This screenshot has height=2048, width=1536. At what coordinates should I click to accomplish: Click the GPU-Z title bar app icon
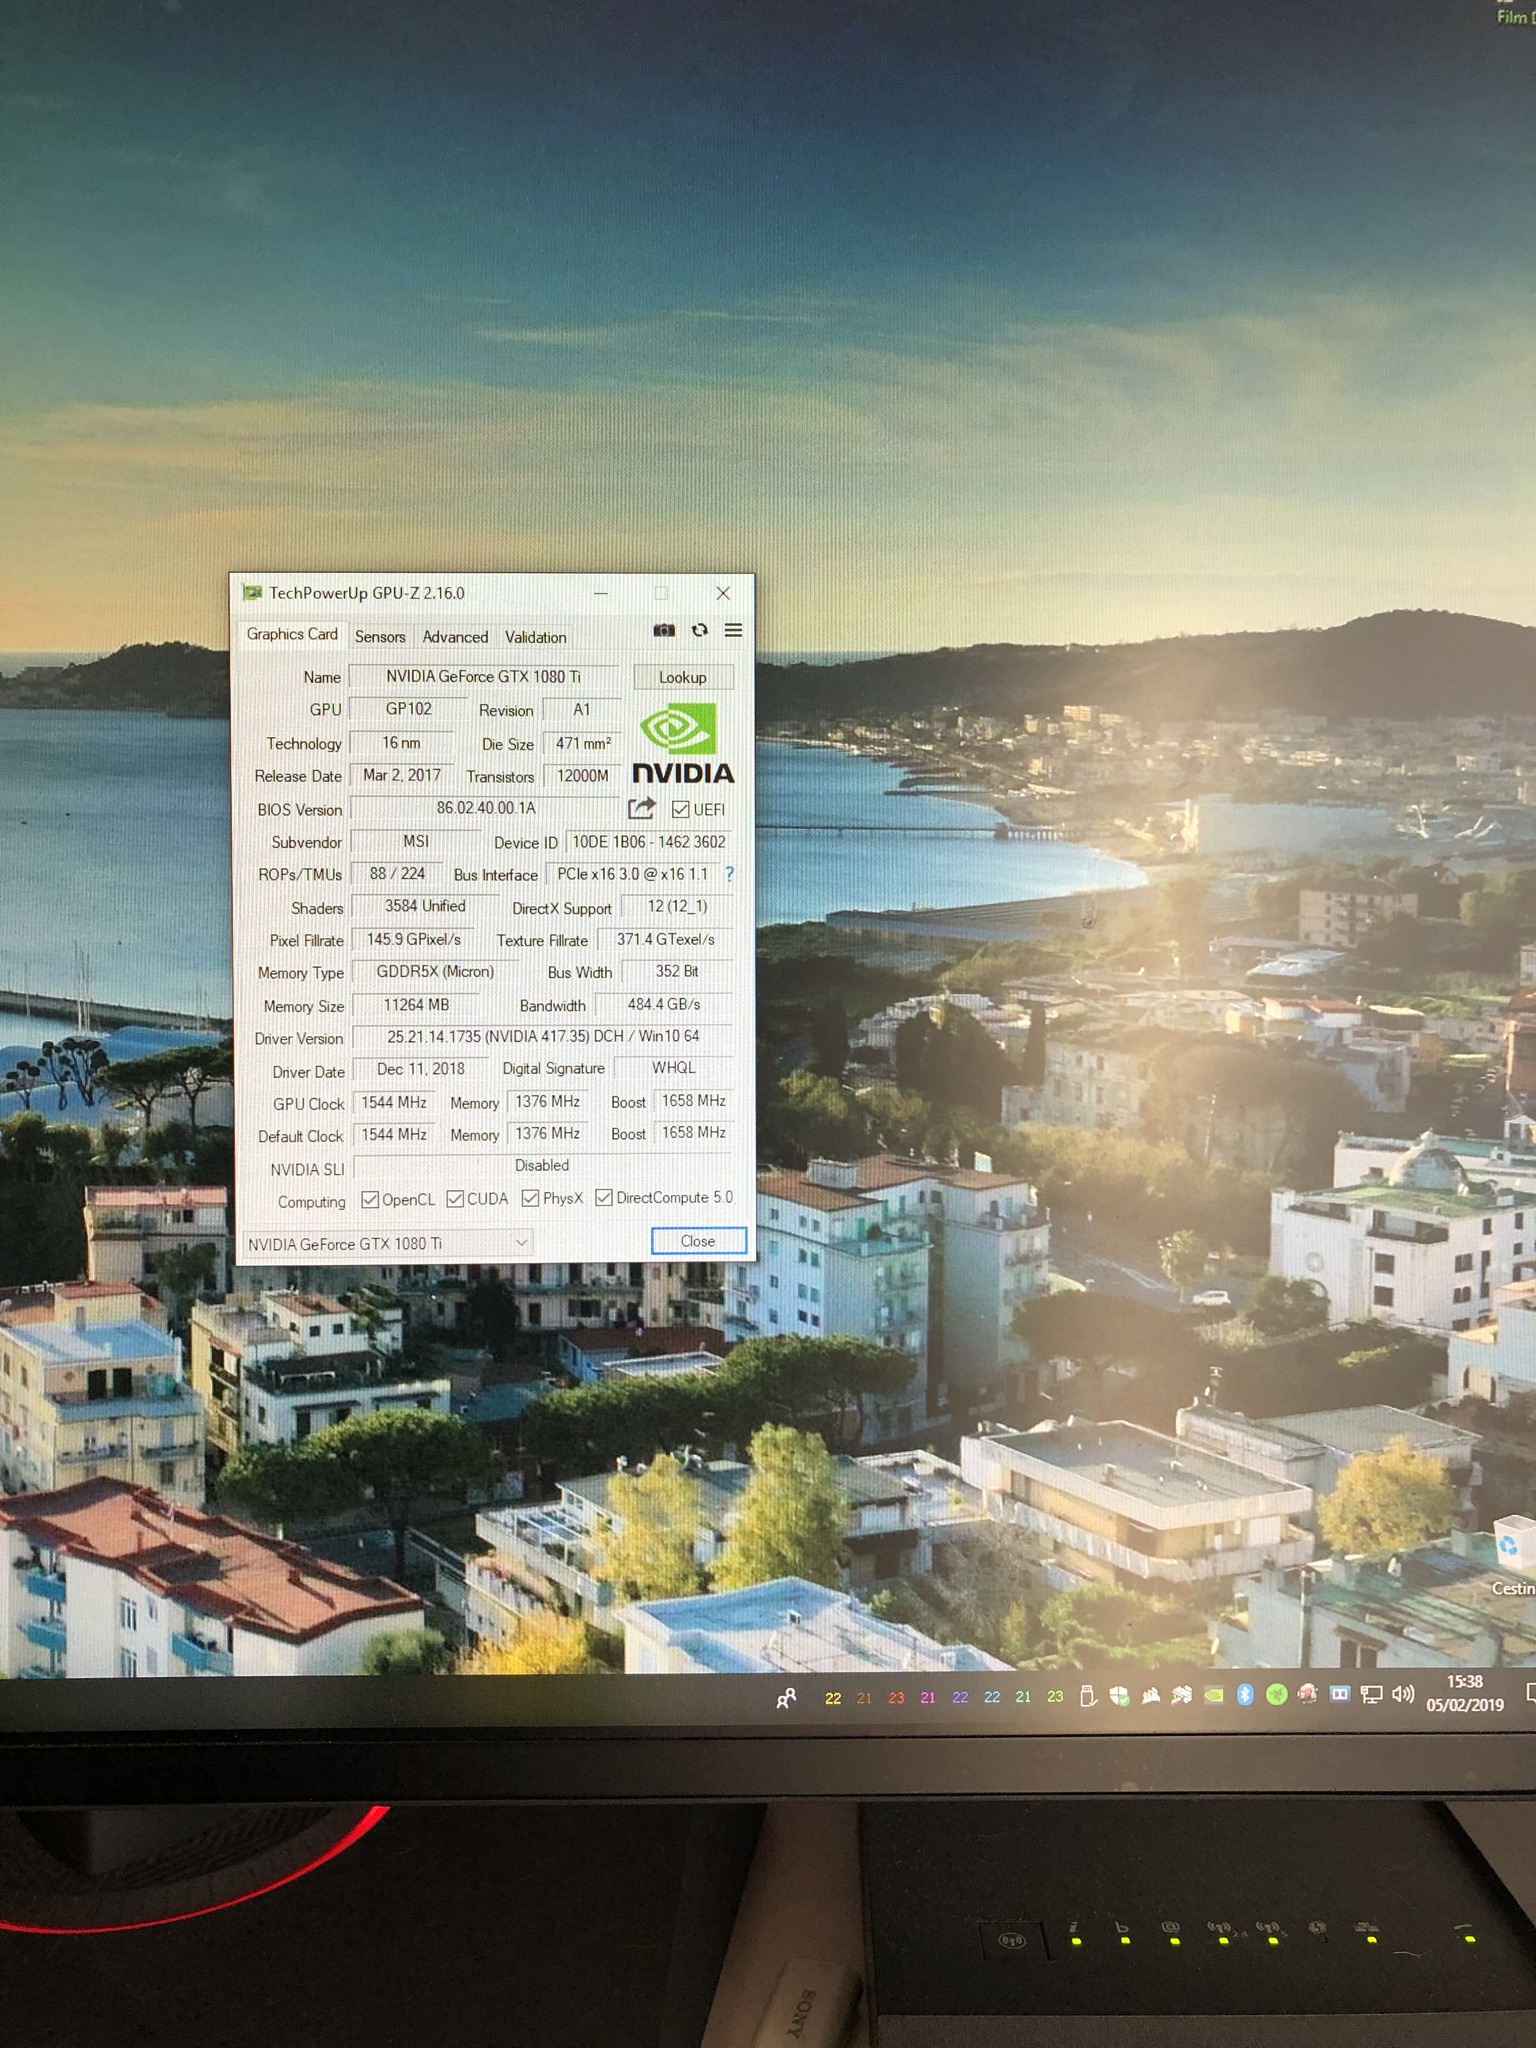[252, 593]
